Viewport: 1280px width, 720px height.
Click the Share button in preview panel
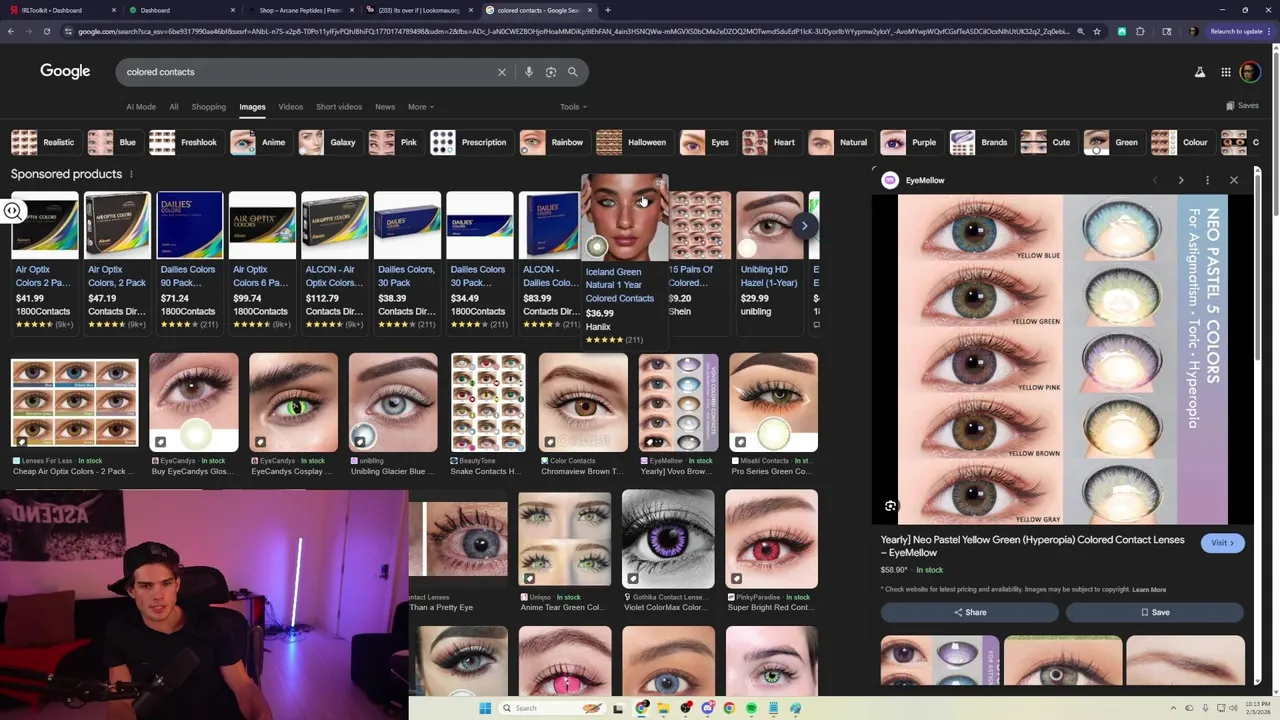[x=969, y=612]
